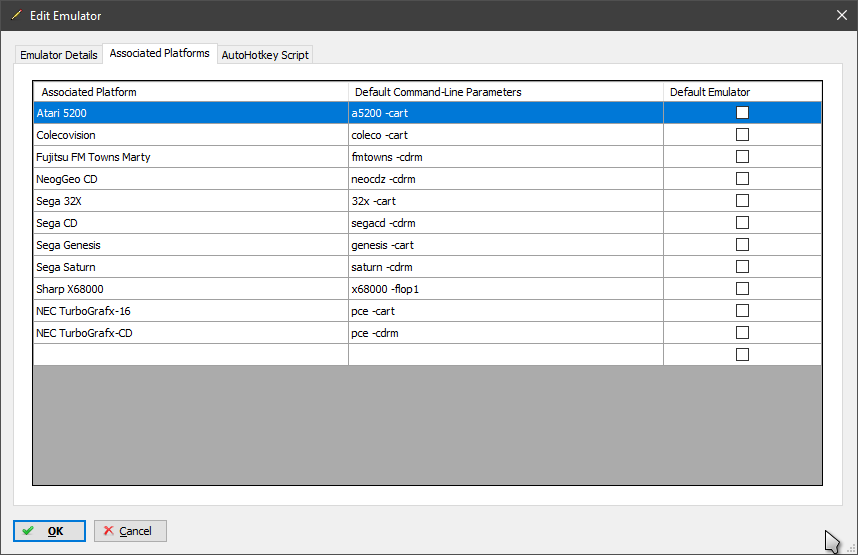
Task: Check Default Emulator for Atari 5200
Action: click(743, 113)
